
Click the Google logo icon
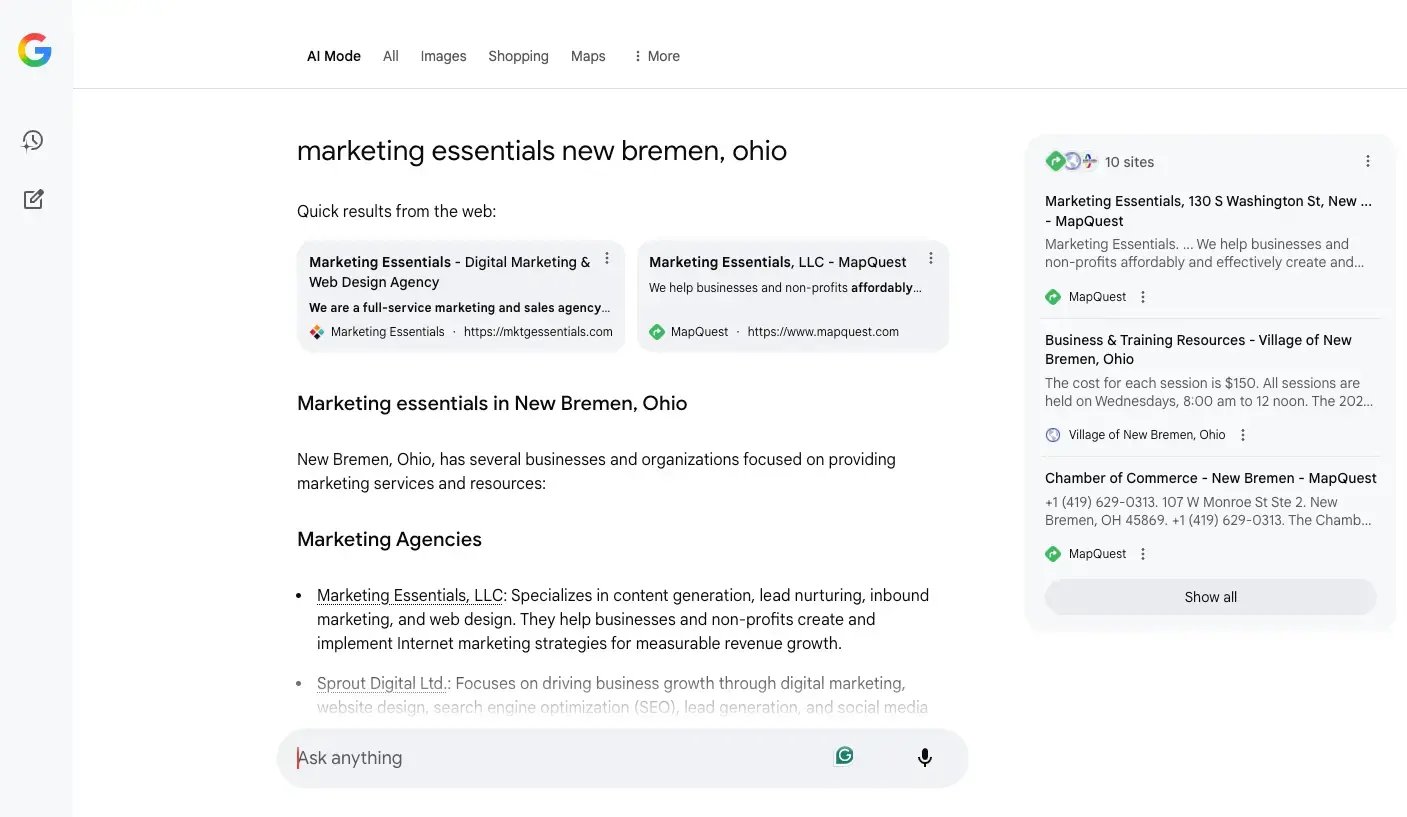pyautogui.click(x=35, y=50)
